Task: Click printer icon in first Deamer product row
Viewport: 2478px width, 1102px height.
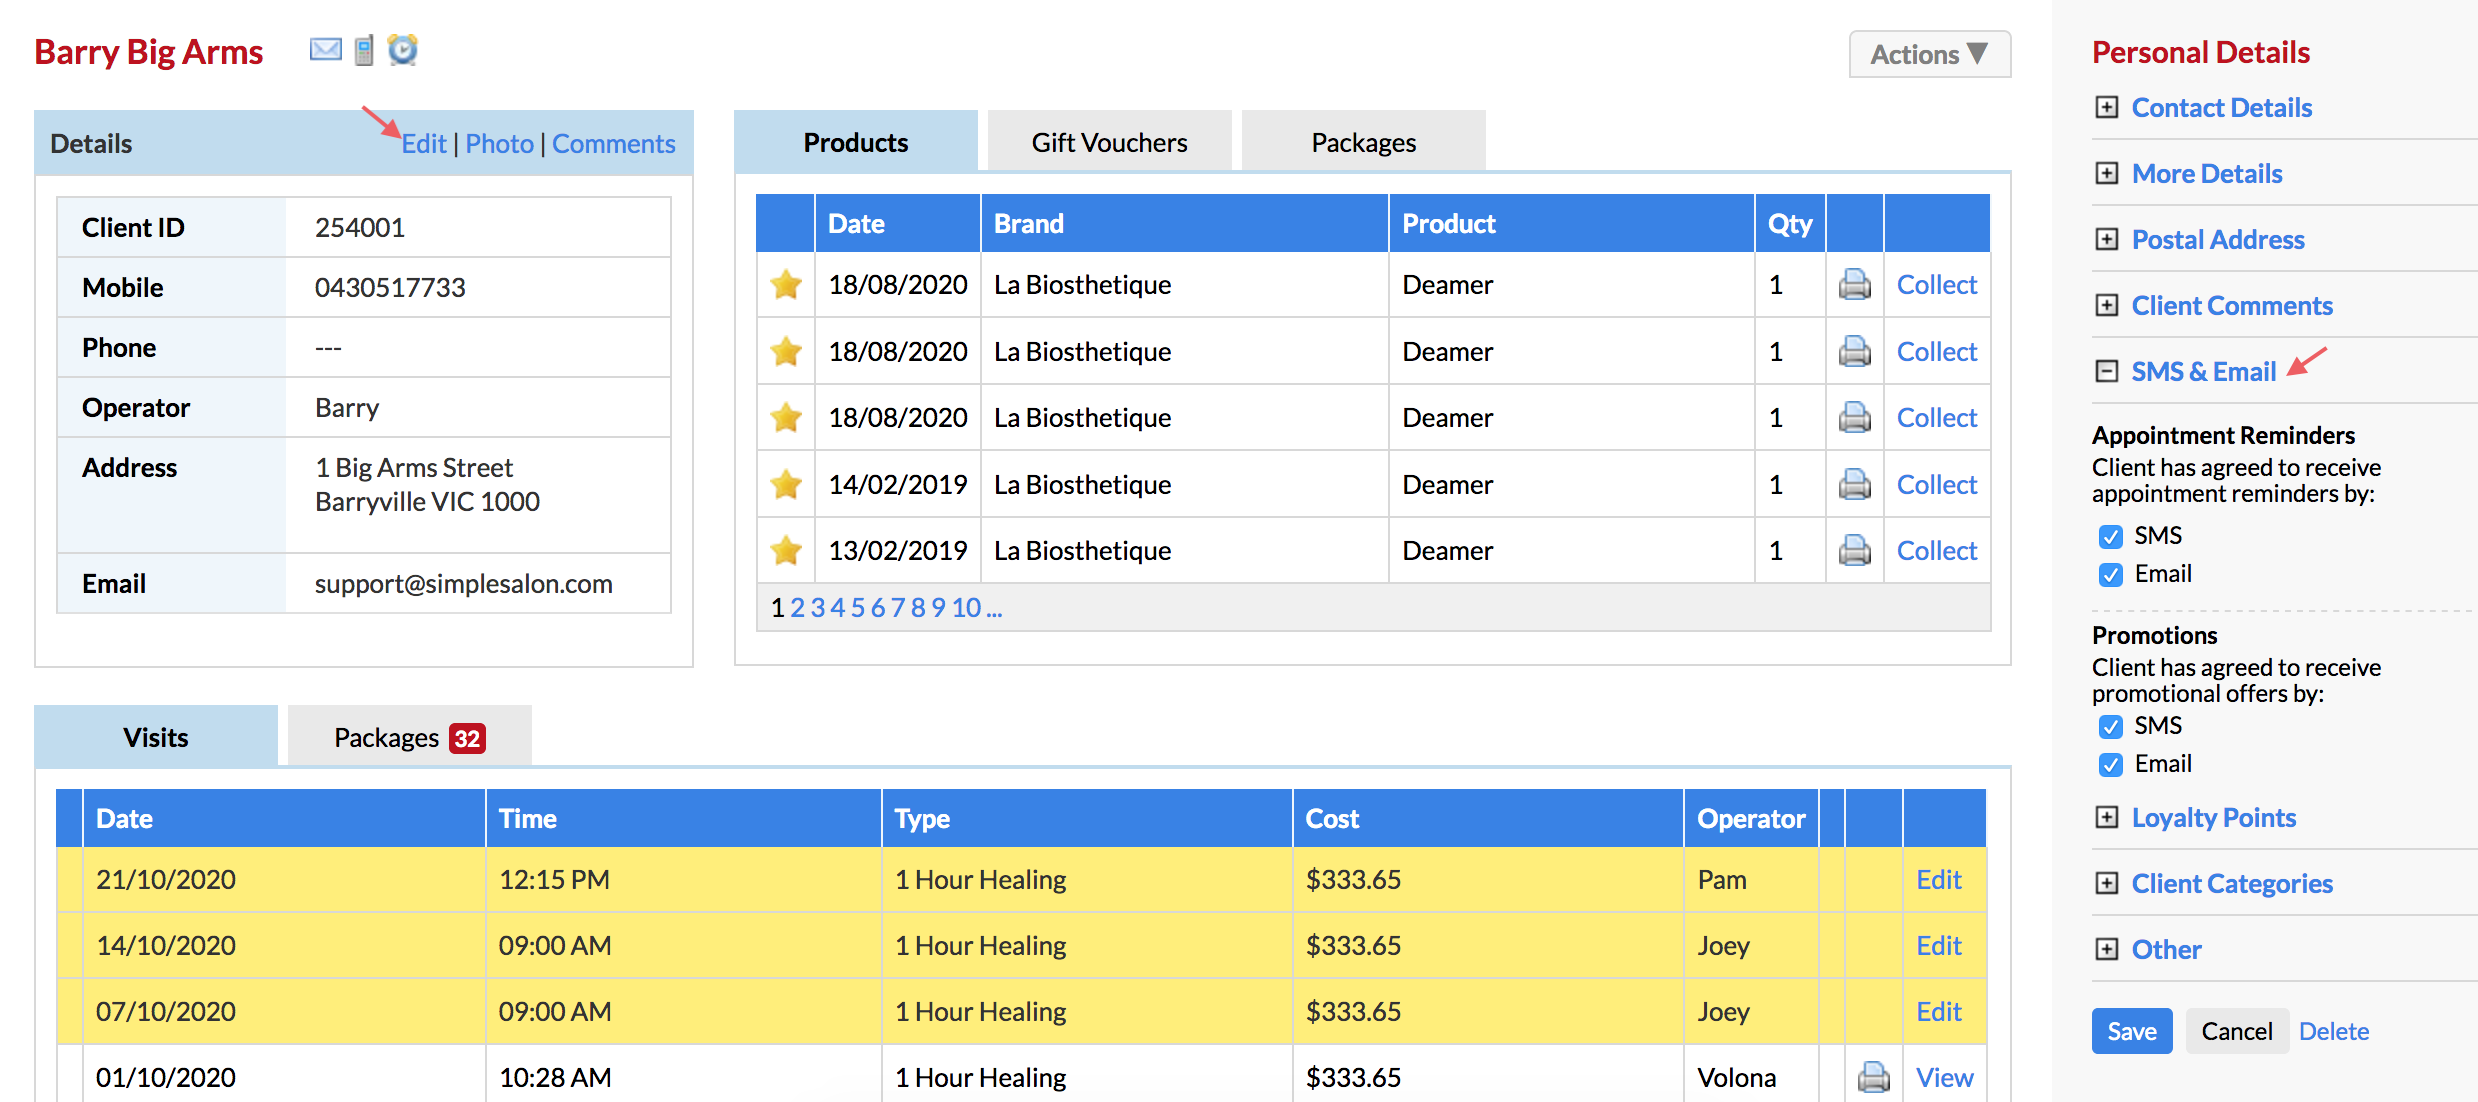Action: (1854, 285)
